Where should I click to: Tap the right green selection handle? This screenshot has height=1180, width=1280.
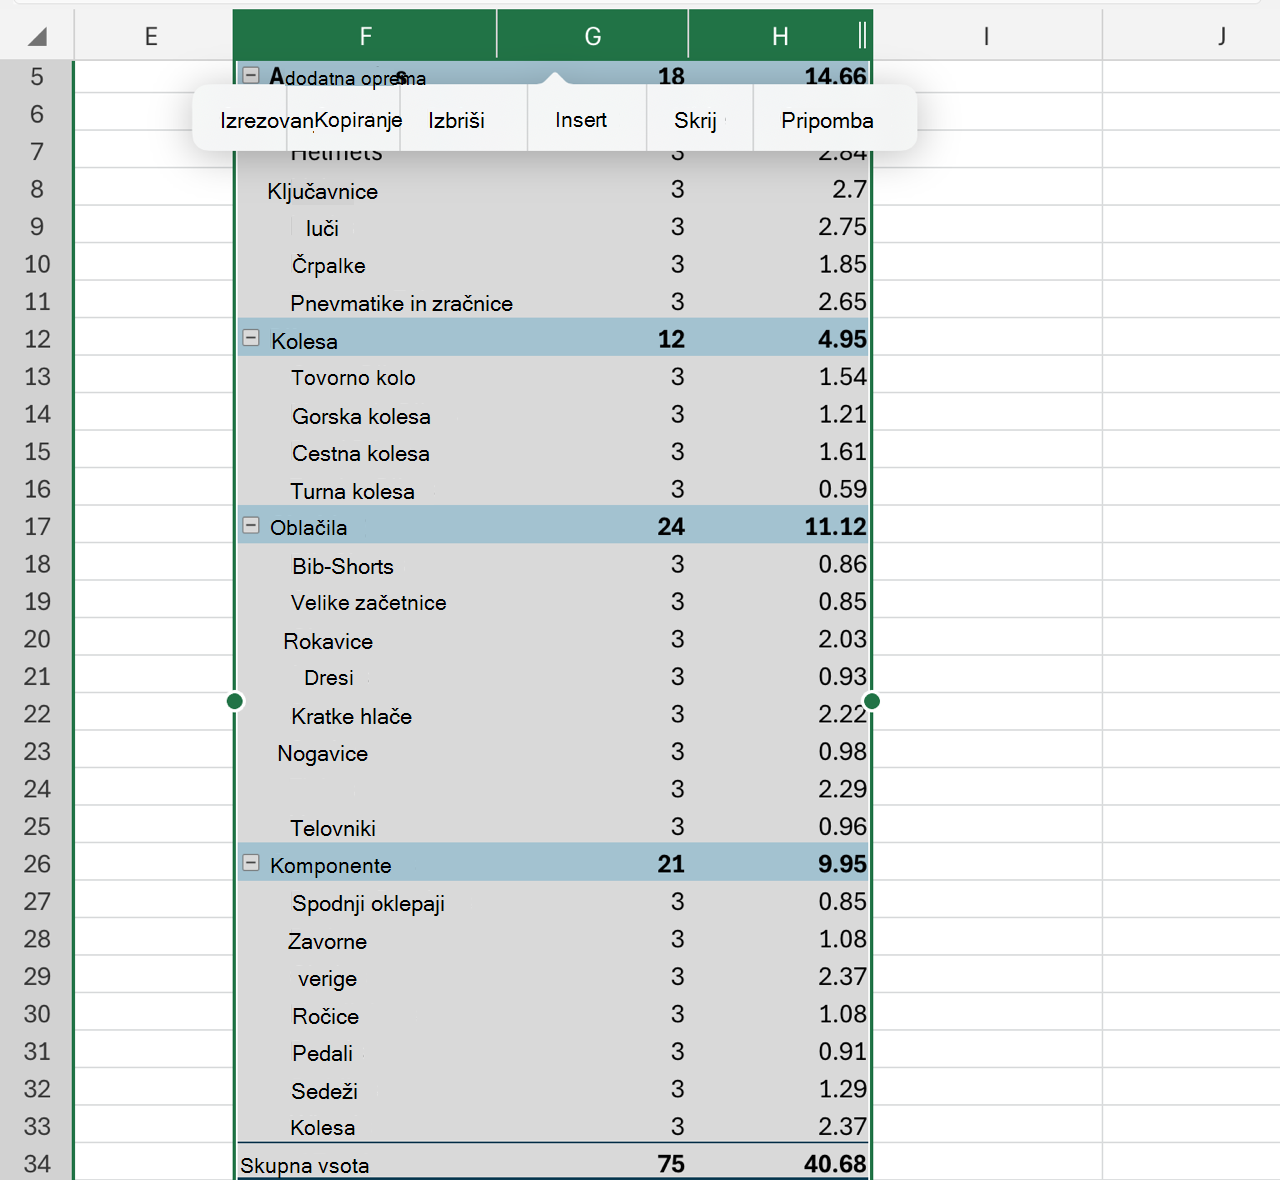click(872, 701)
